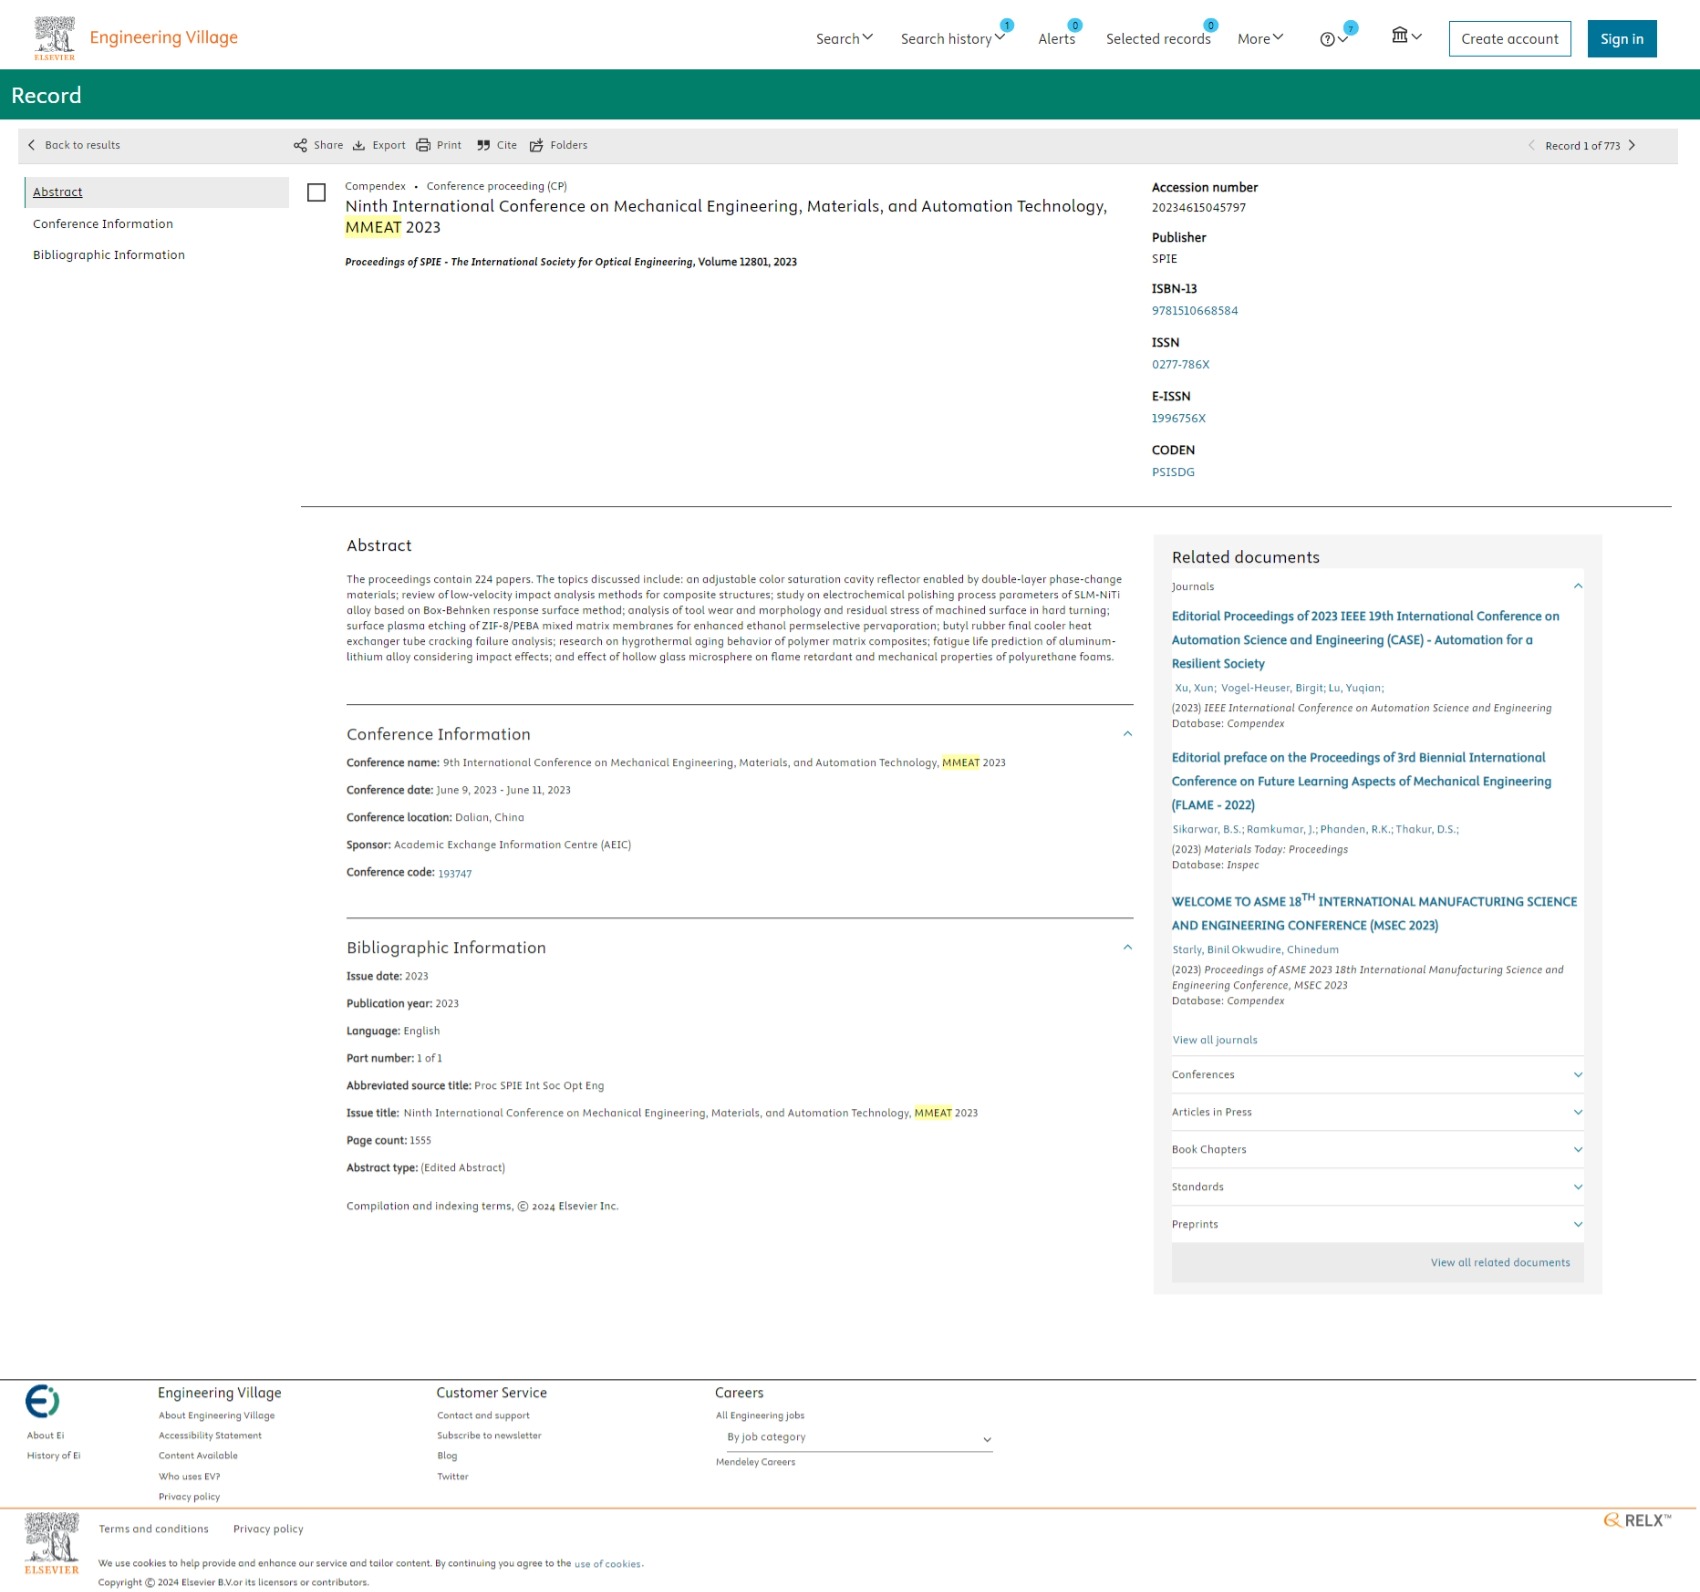Image resolution: width=1700 pixels, height=1592 pixels.
Task: Select the record checkbox beside title
Action: pos(316,193)
